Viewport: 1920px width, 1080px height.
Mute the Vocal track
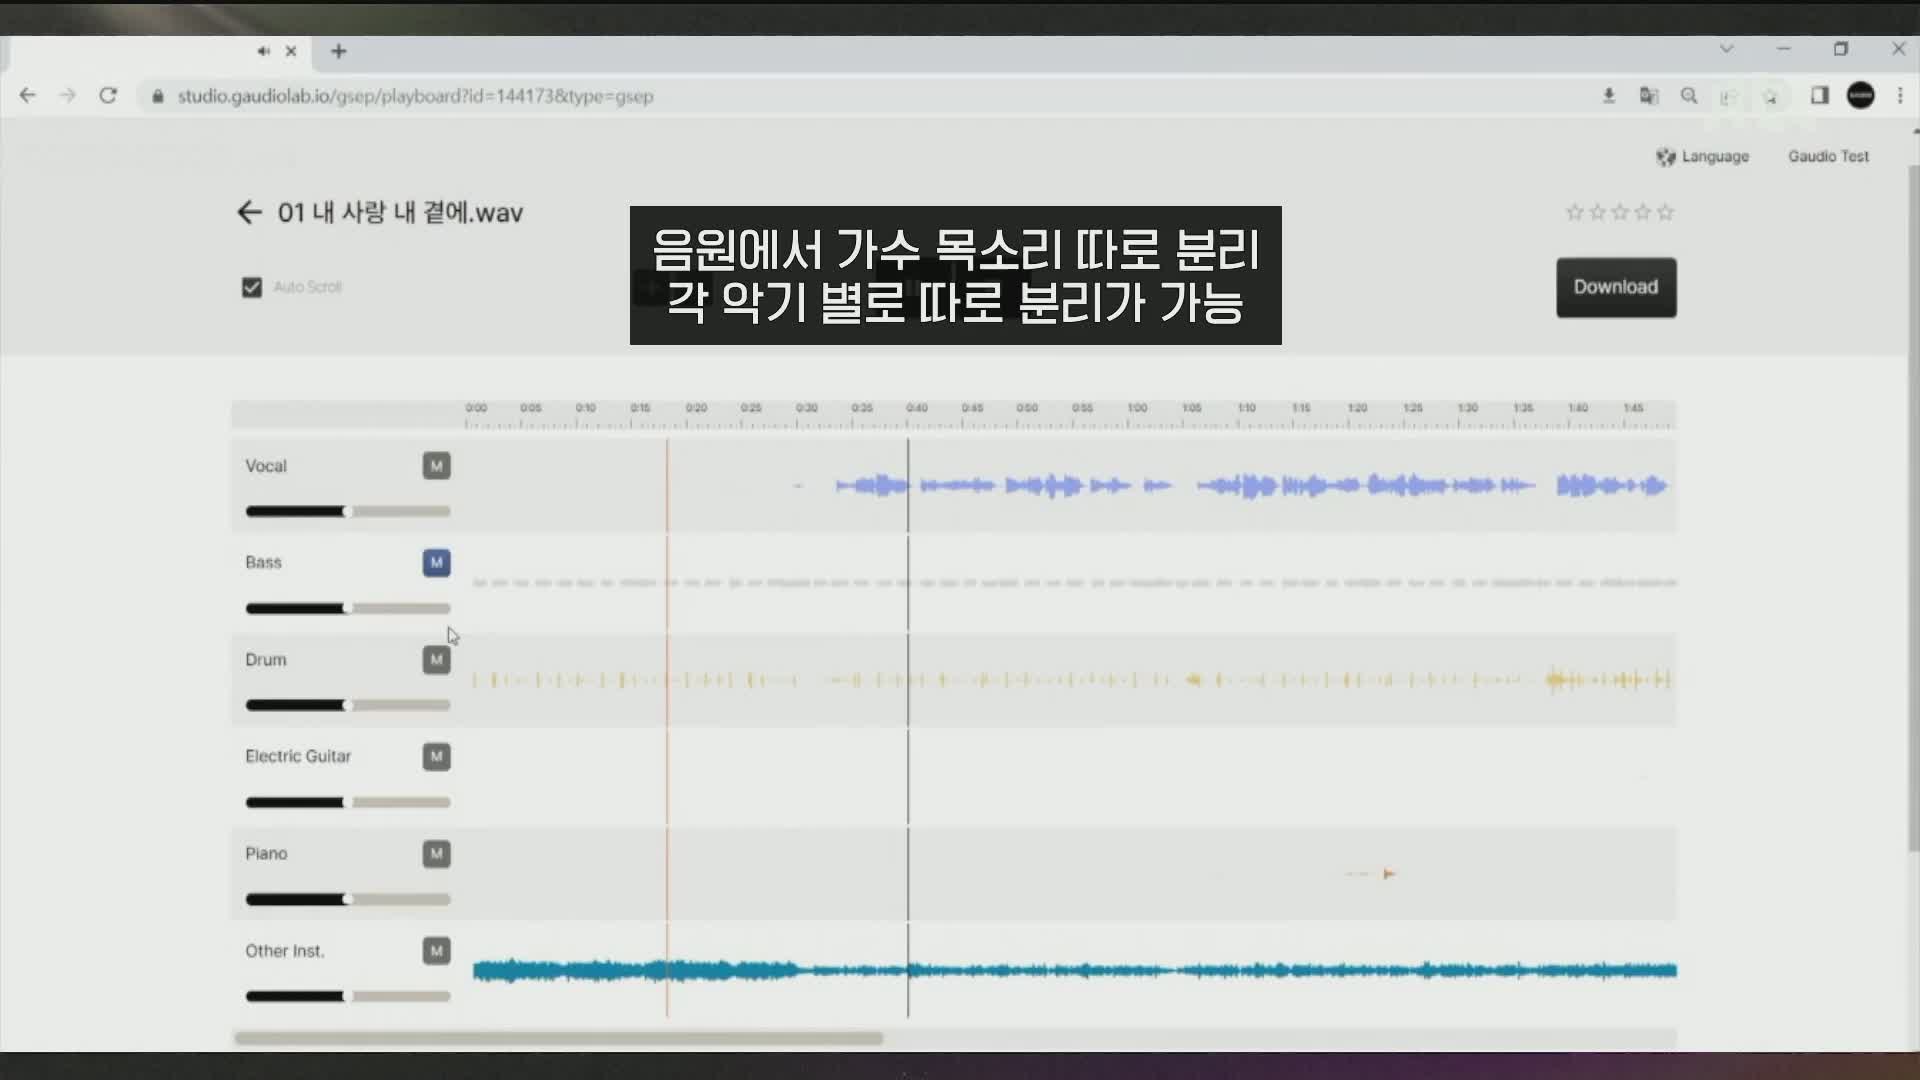point(436,466)
